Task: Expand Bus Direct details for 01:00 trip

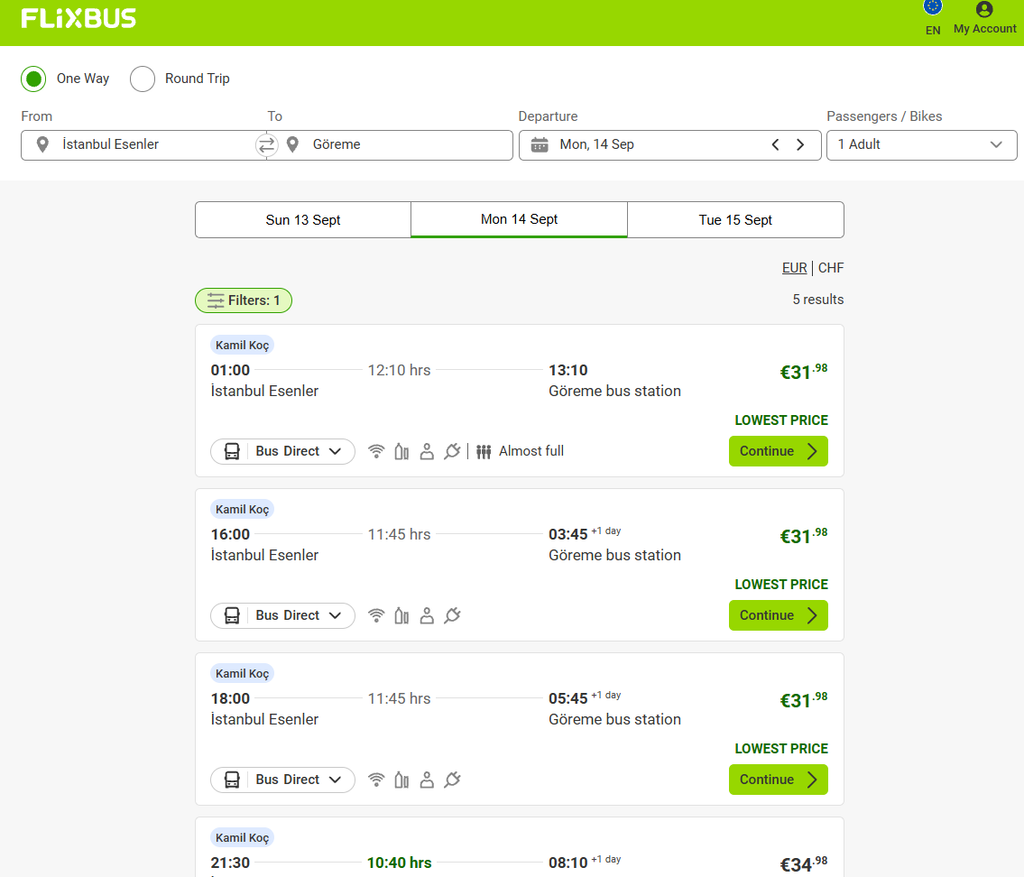Action: coord(283,451)
